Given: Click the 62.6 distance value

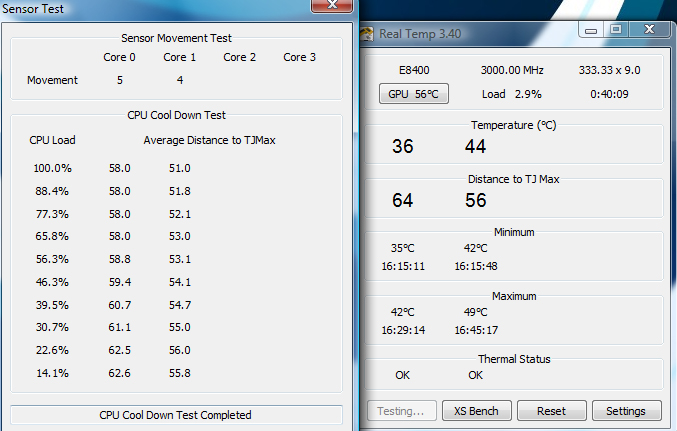Looking at the screenshot, I should tap(120, 373).
